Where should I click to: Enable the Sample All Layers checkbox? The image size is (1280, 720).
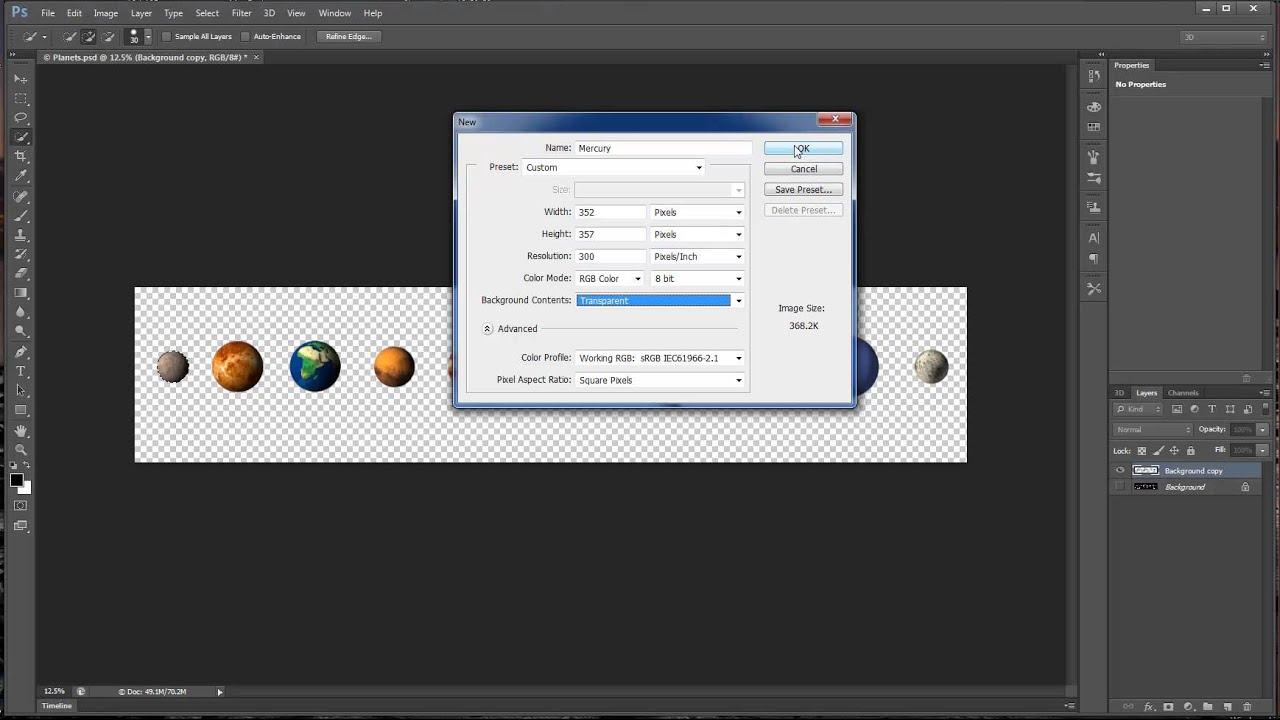[167, 37]
